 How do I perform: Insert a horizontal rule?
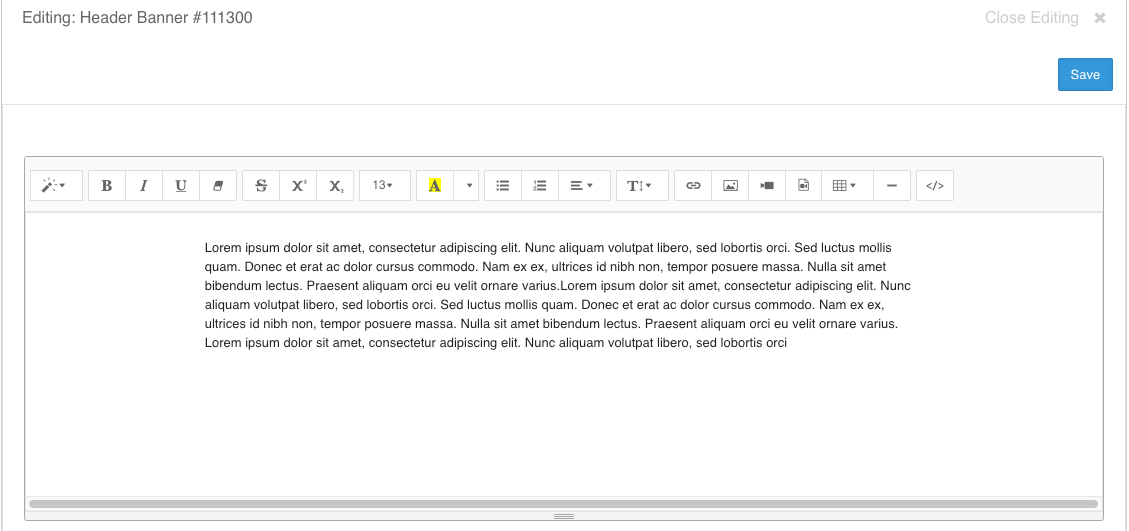(892, 186)
